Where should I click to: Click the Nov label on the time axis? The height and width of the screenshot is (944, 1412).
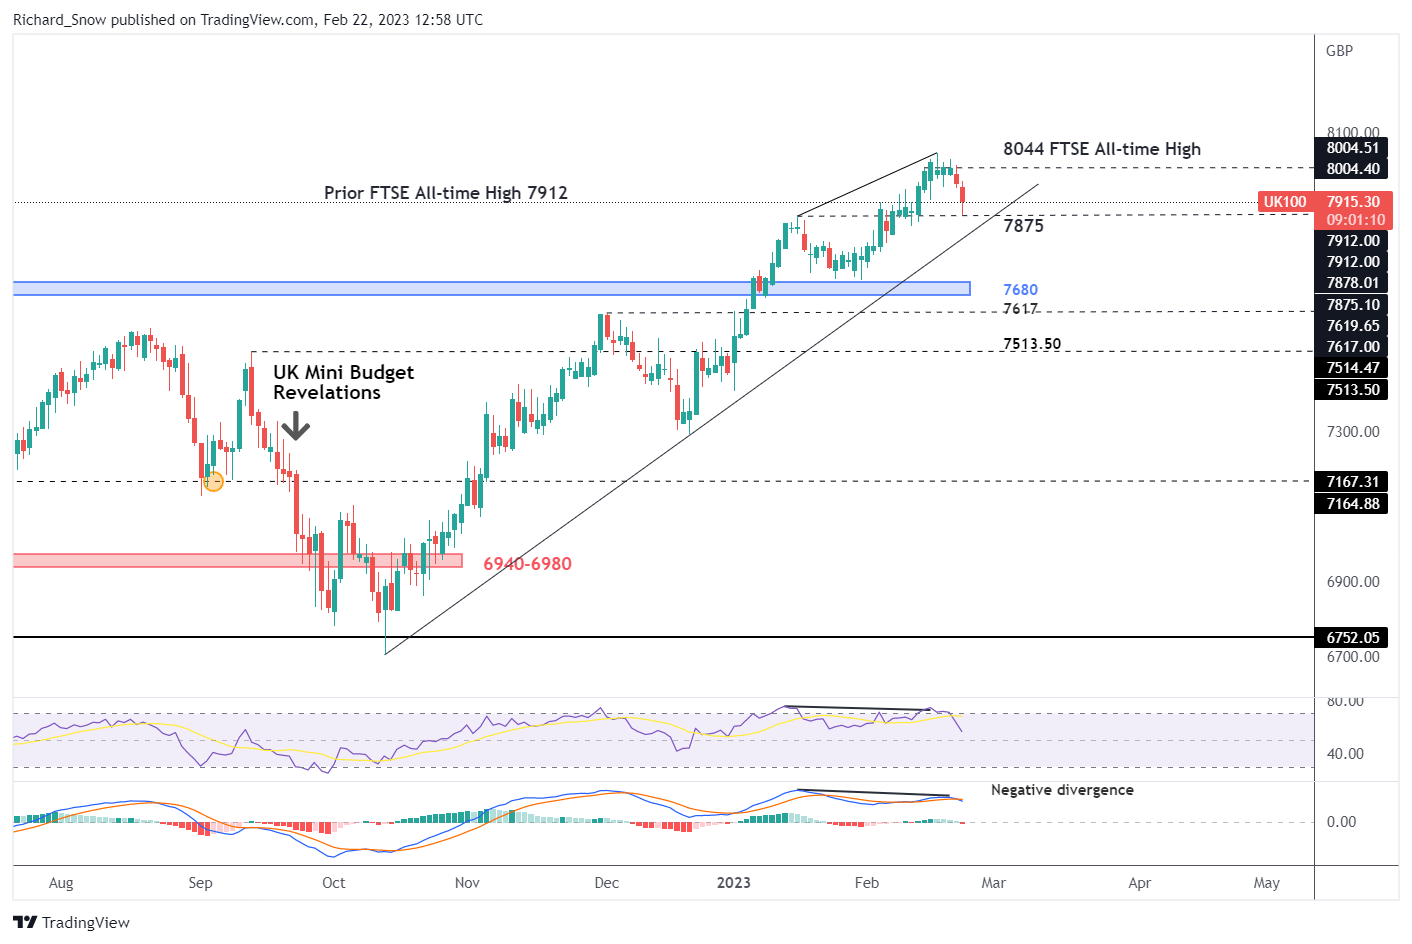click(467, 883)
